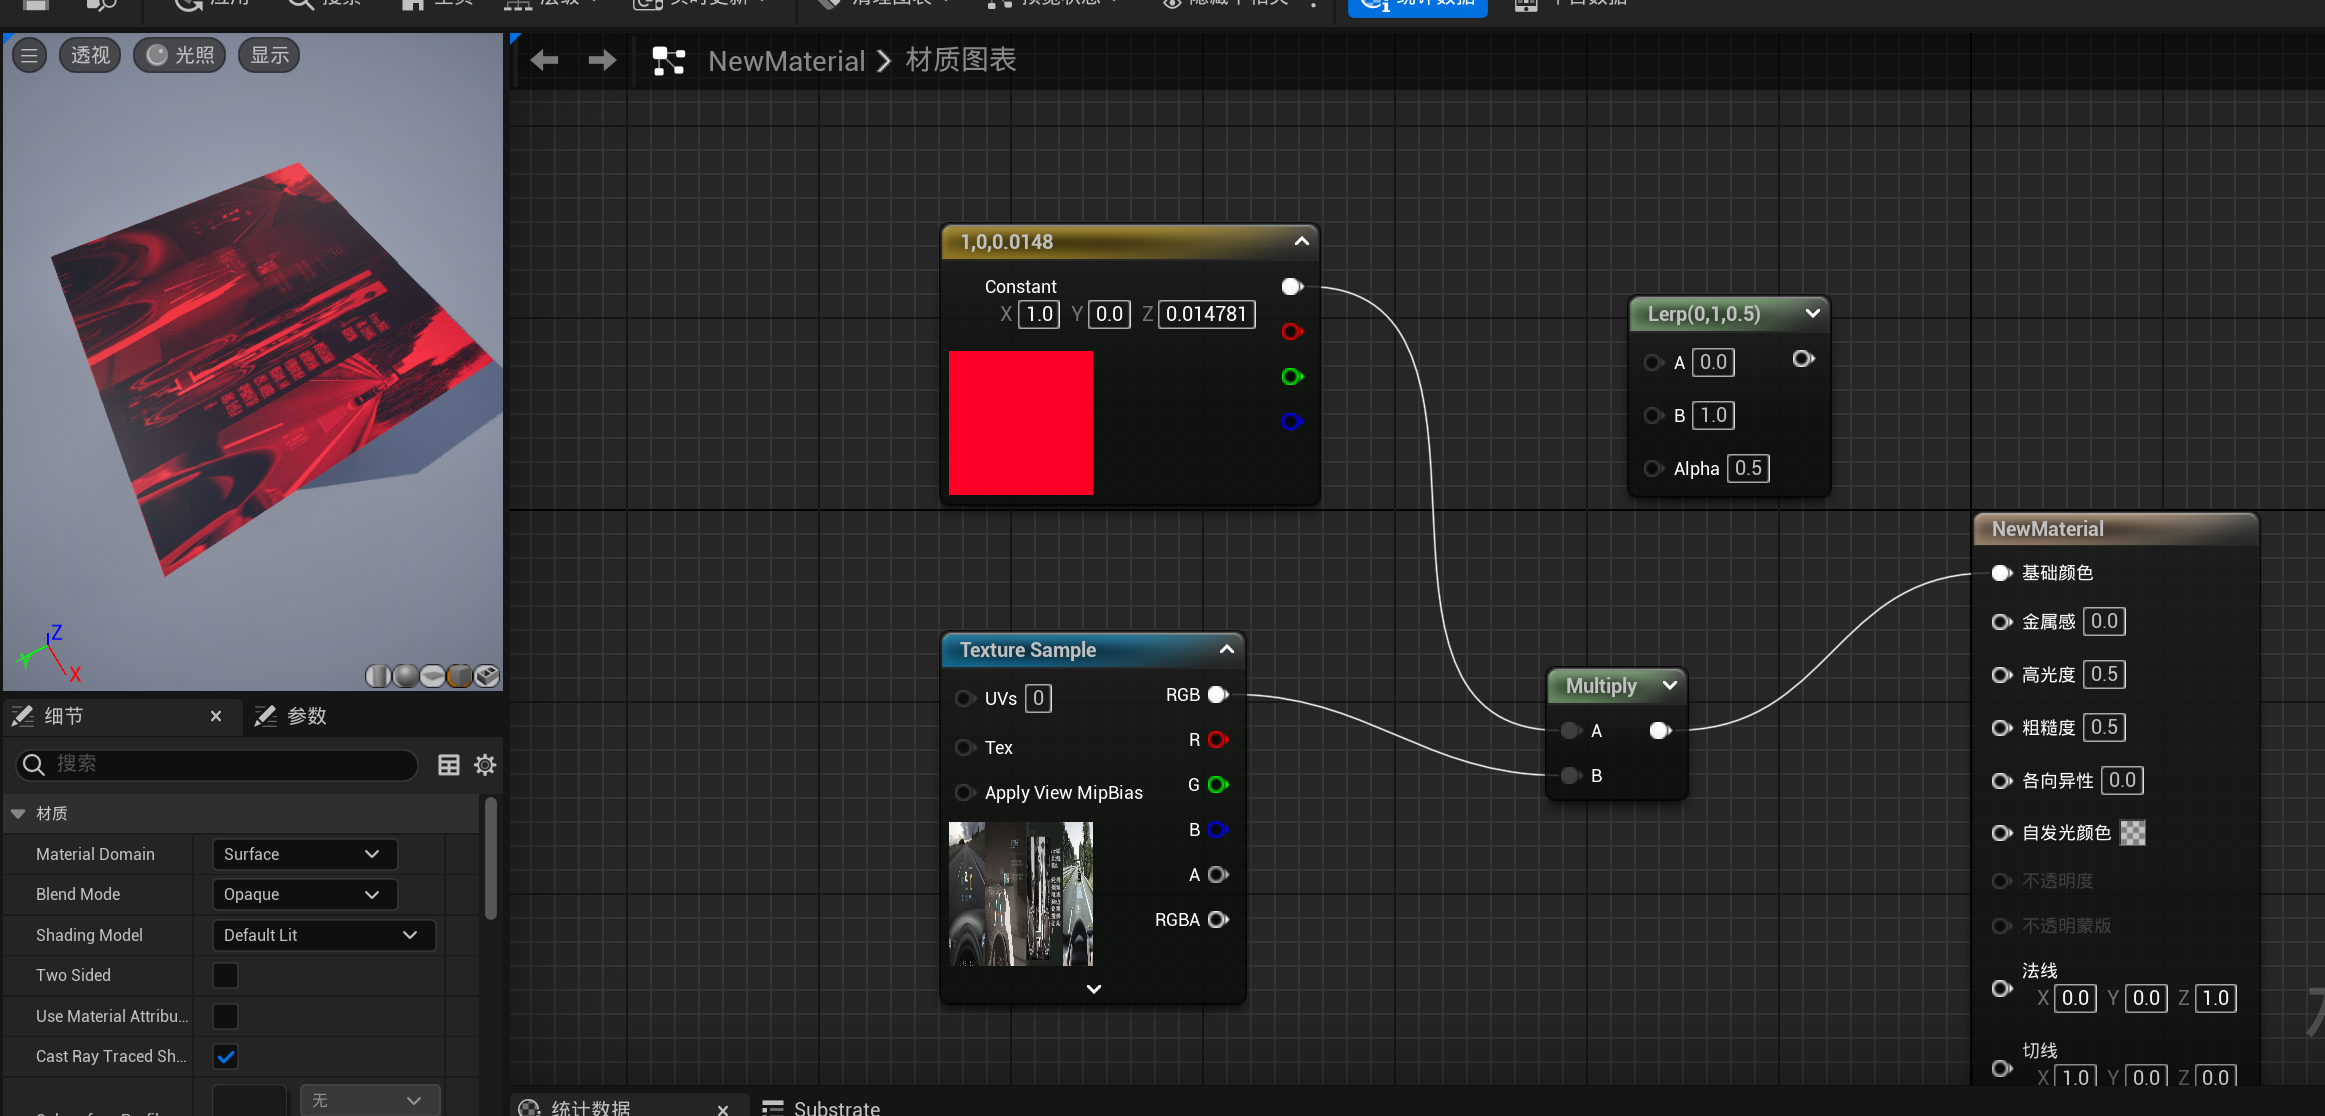Viewport: 2325px width, 1116px height.
Task: Go back with the left navigation arrow
Action: coord(544,61)
